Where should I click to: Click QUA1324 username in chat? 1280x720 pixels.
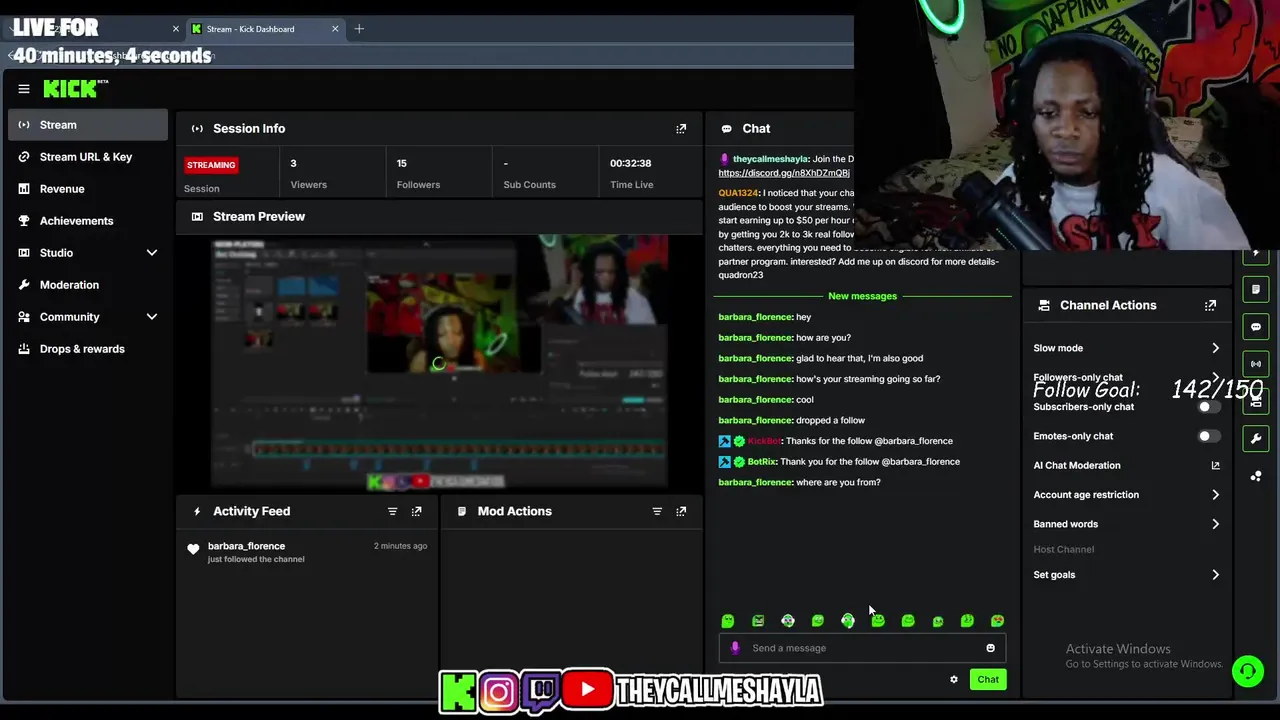(x=738, y=193)
